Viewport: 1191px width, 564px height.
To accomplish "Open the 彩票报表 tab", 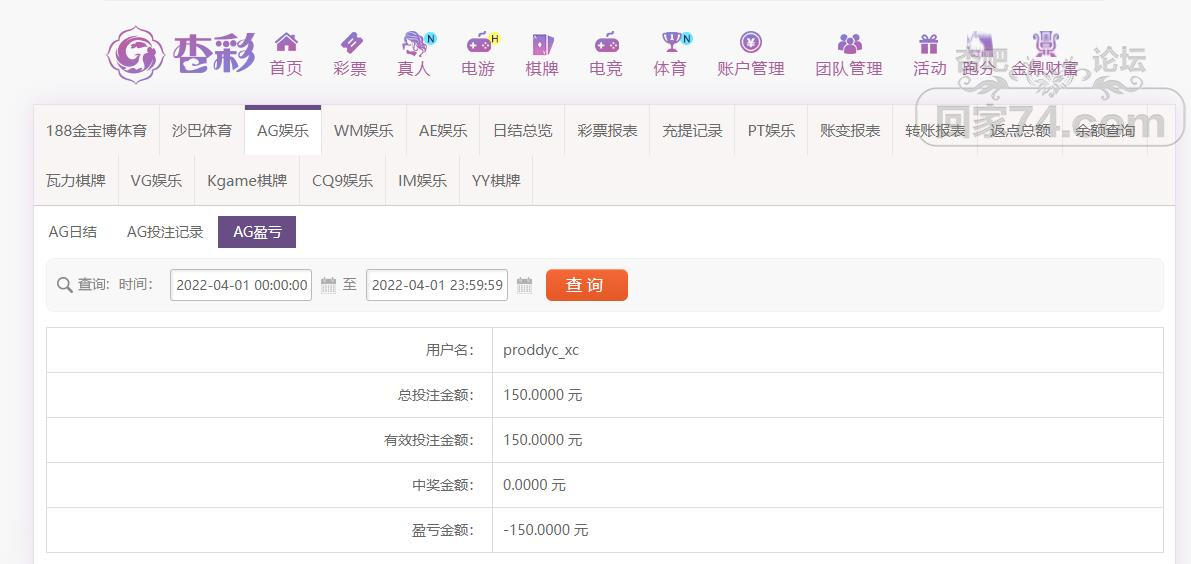I will pyautogui.click(x=607, y=131).
